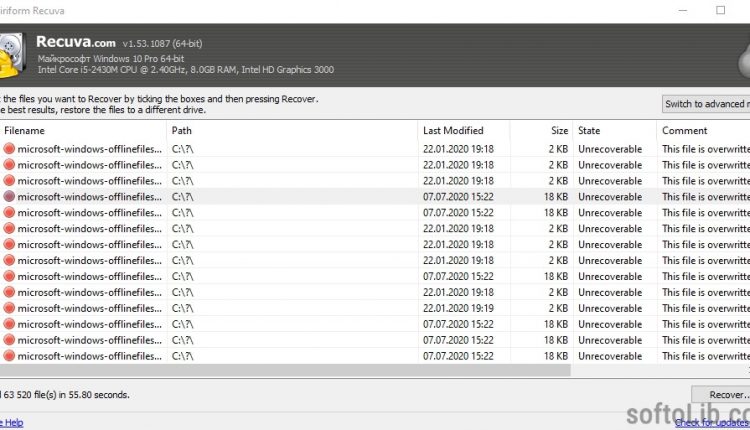Click 'Unrecoverable' in the 22.01.2020 19:19 row

tap(610, 308)
